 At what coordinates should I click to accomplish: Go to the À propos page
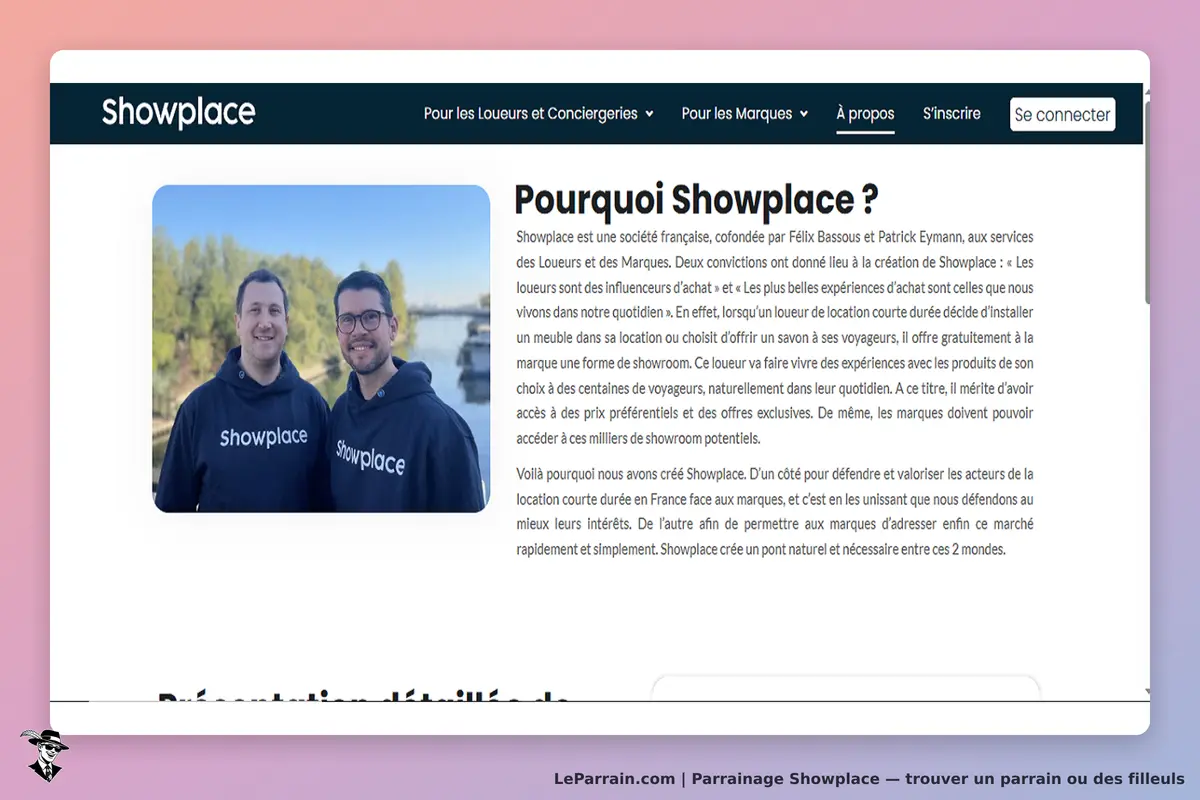865,114
